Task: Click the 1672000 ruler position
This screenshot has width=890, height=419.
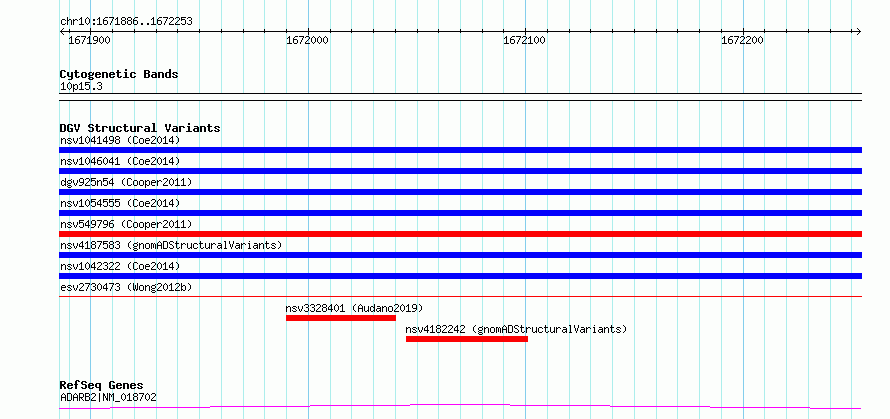Action: [x=308, y=41]
